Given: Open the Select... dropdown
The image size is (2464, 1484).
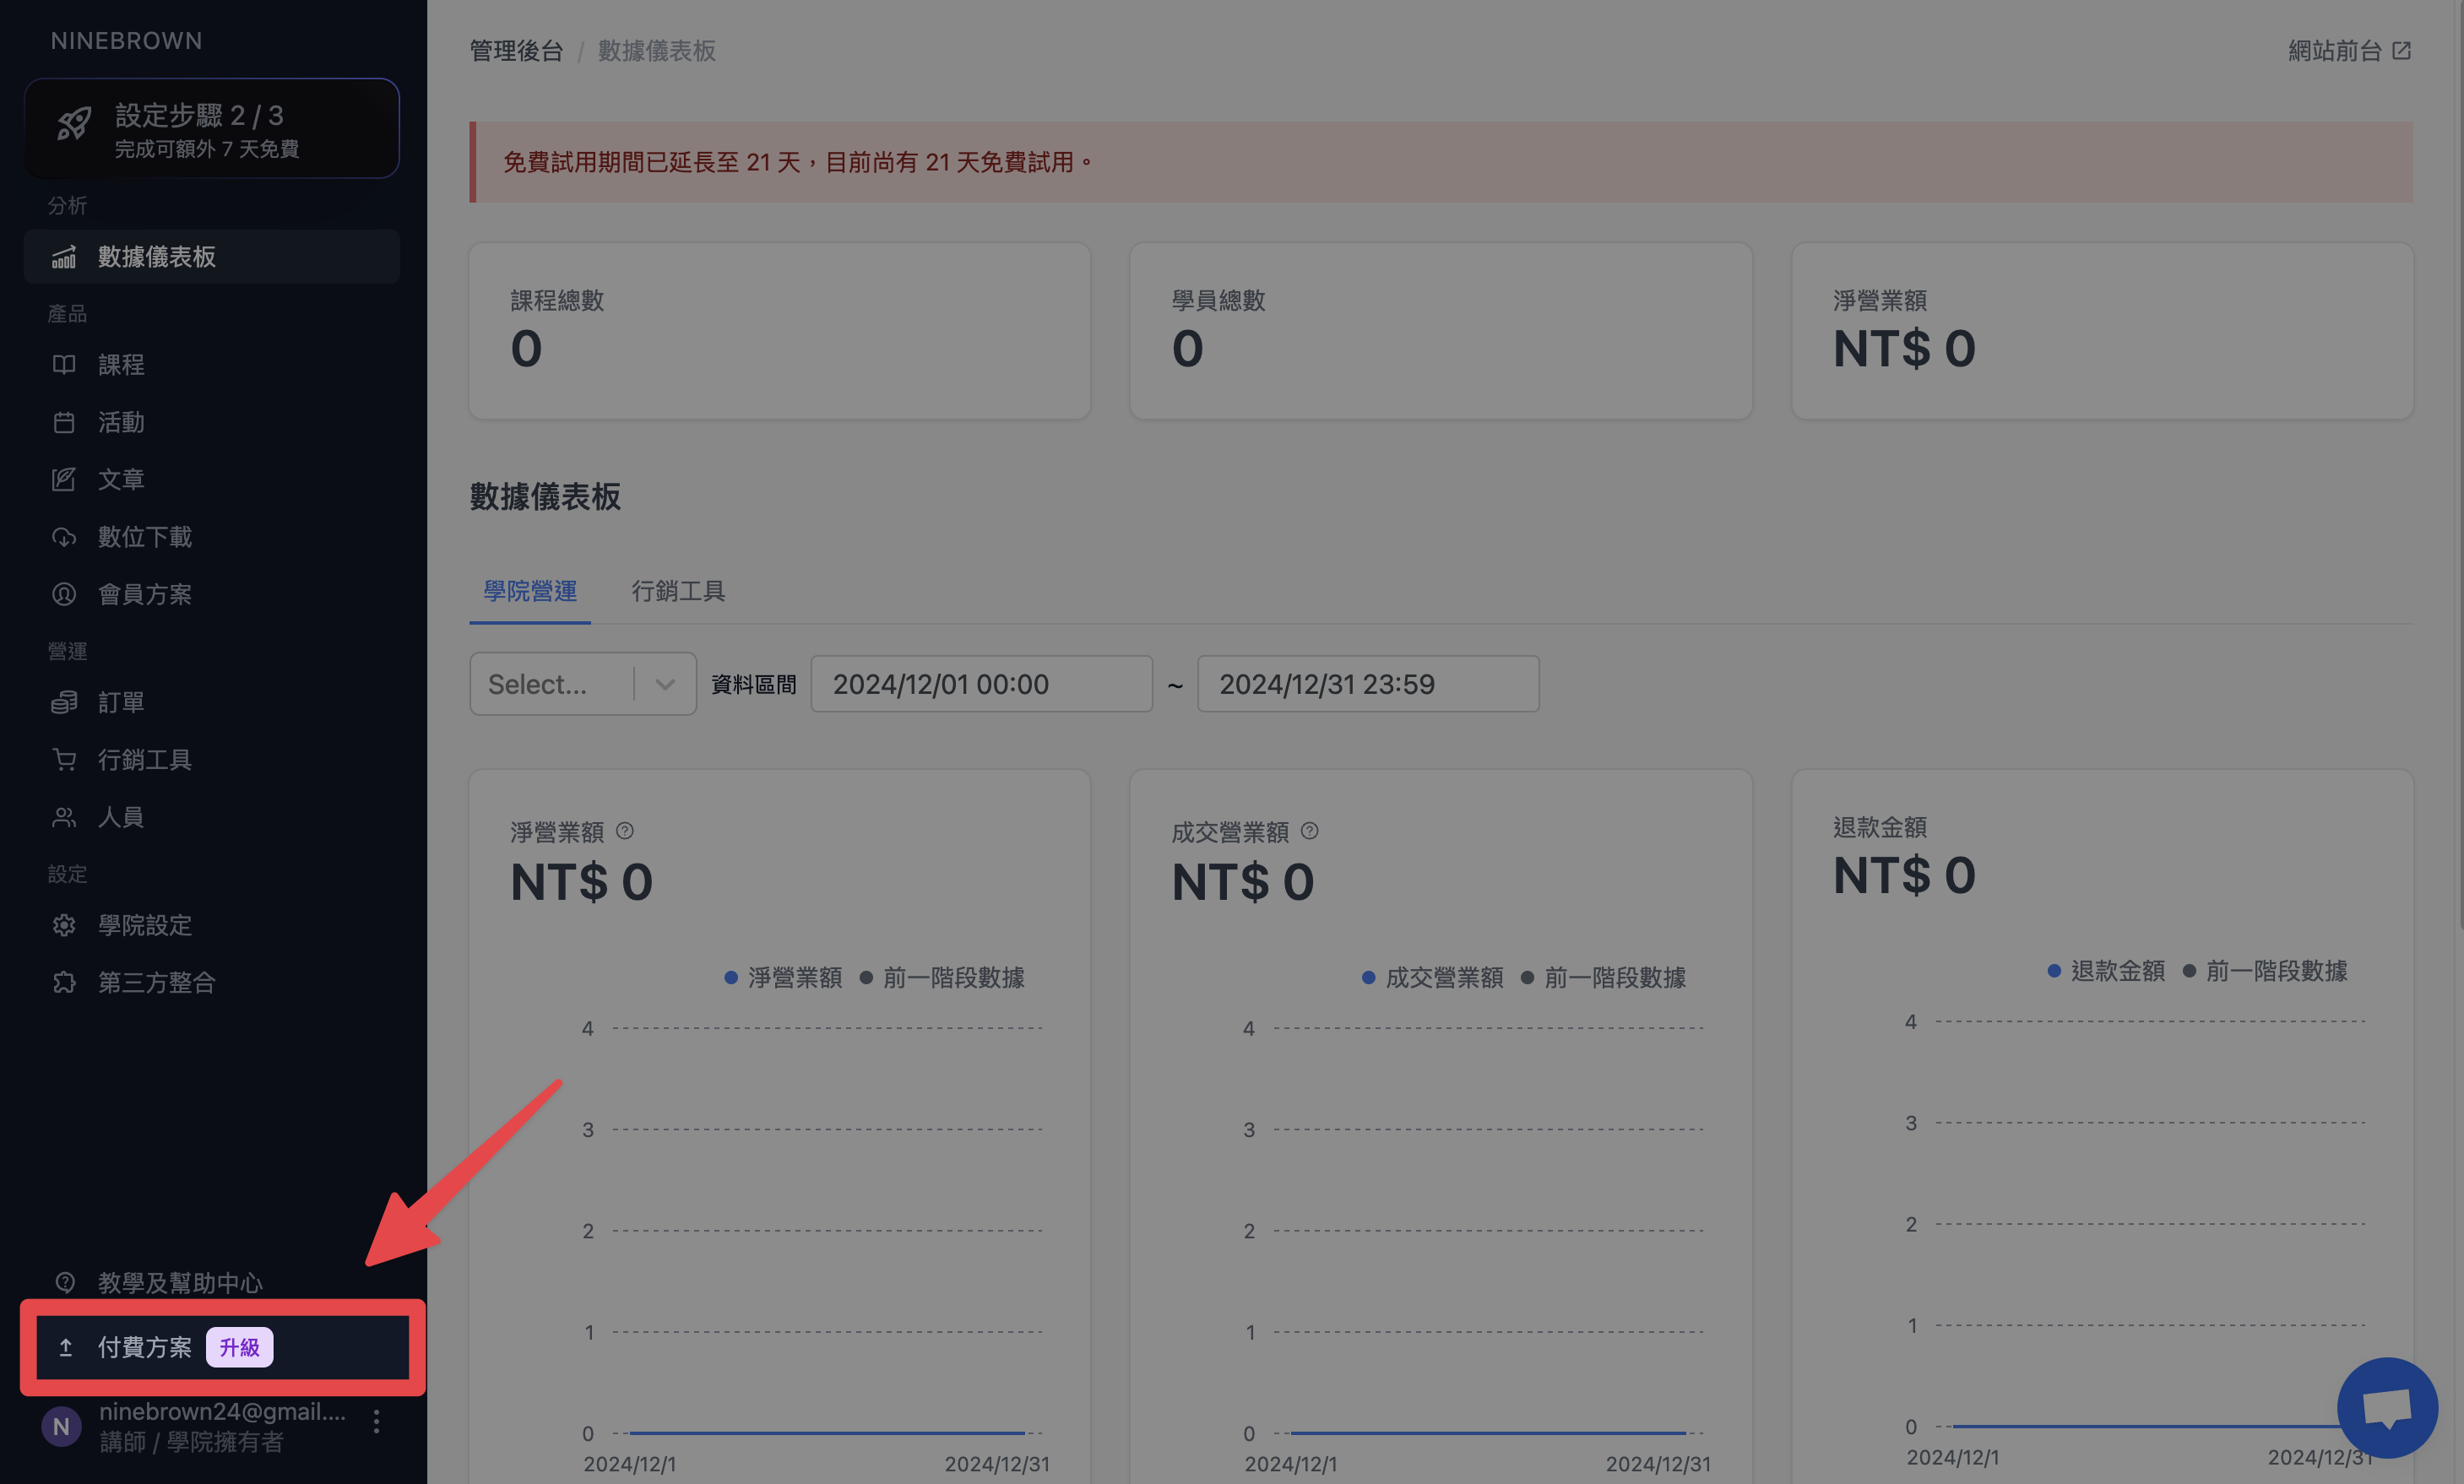Looking at the screenshot, I should [583, 684].
